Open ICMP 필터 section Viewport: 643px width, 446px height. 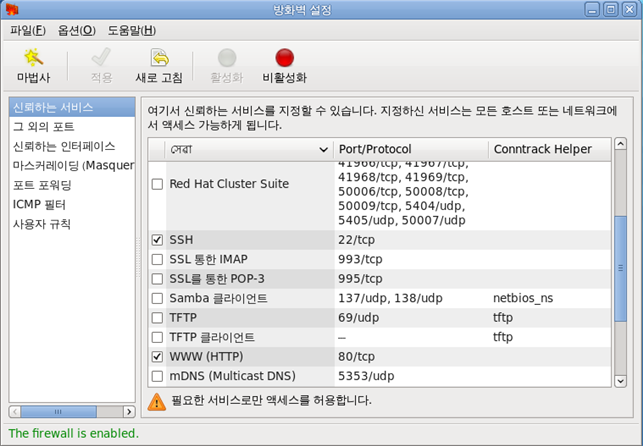[72, 205]
